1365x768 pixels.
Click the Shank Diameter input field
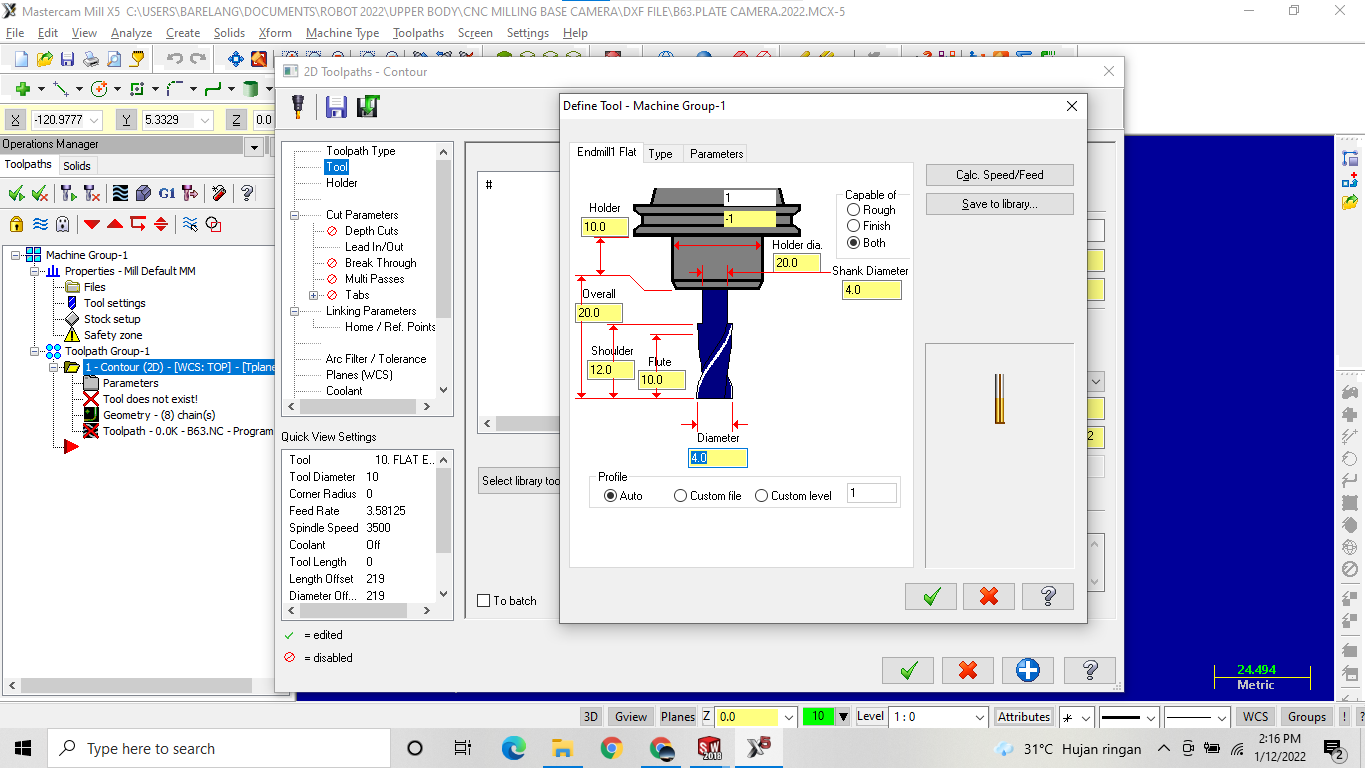point(871,289)
